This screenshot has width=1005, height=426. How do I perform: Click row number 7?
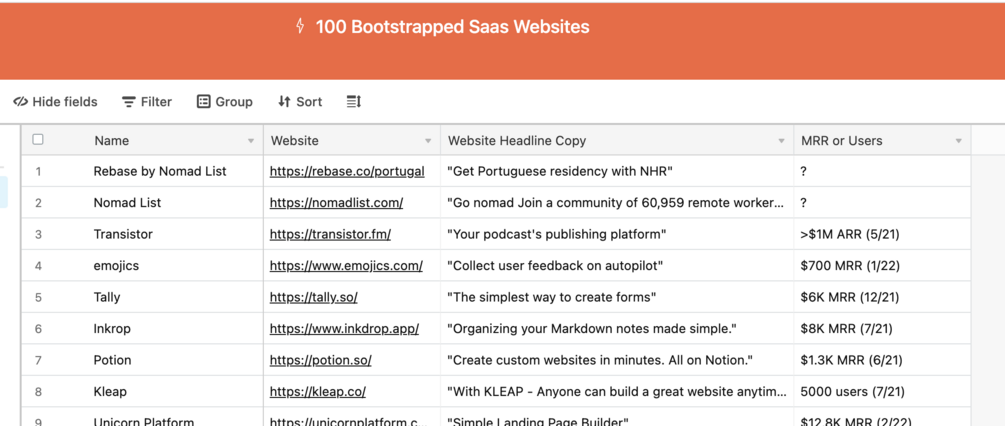coord(38,360)
